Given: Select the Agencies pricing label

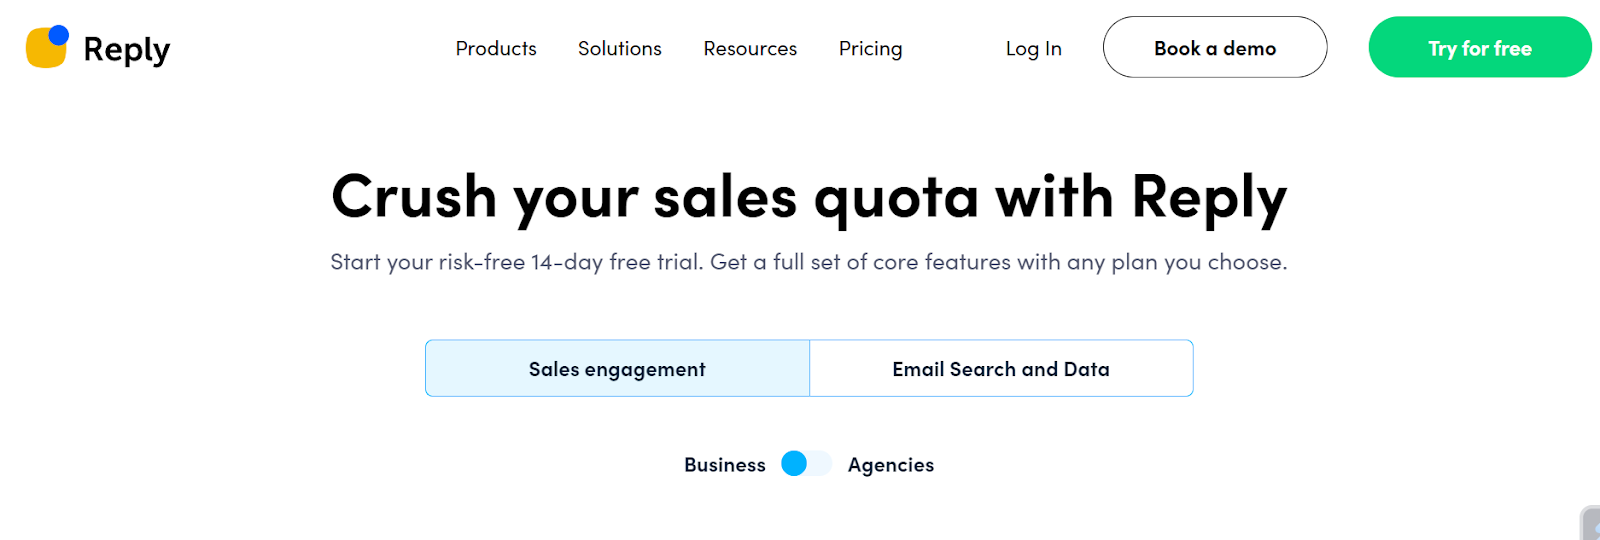Looking at the screenshot, I should [890, 465].
